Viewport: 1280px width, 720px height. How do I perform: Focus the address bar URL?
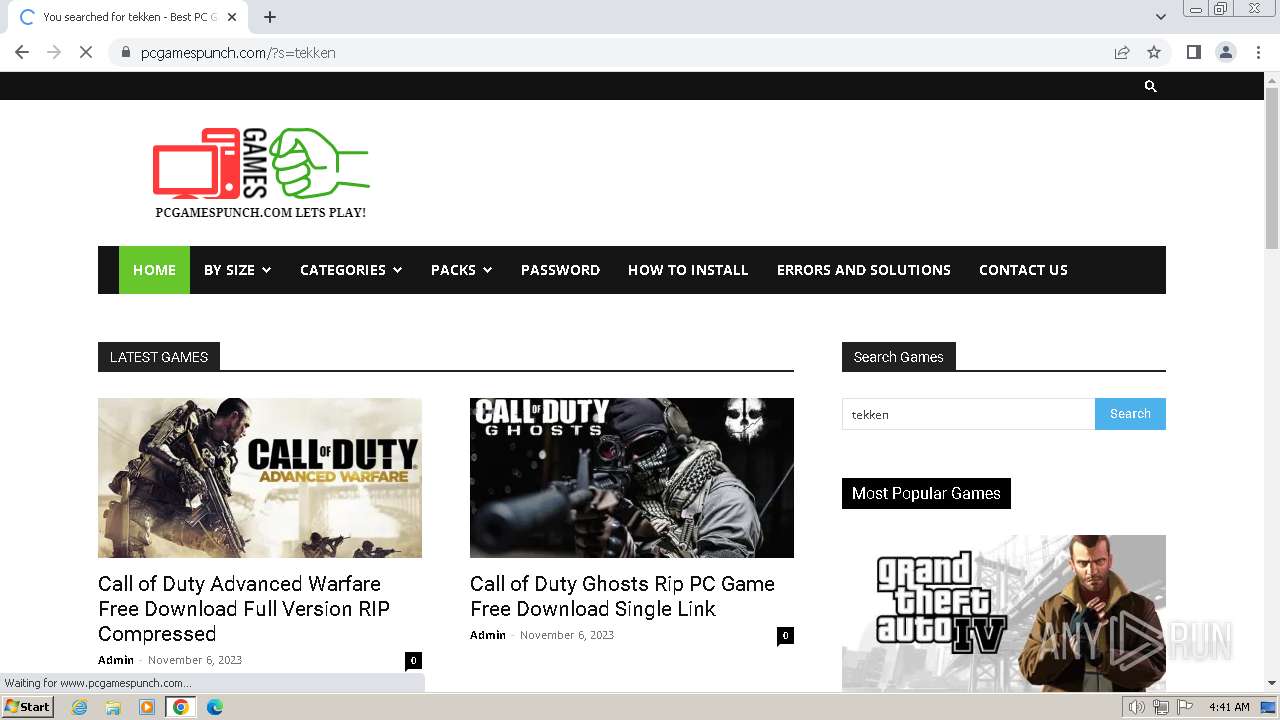pos(238,52)
